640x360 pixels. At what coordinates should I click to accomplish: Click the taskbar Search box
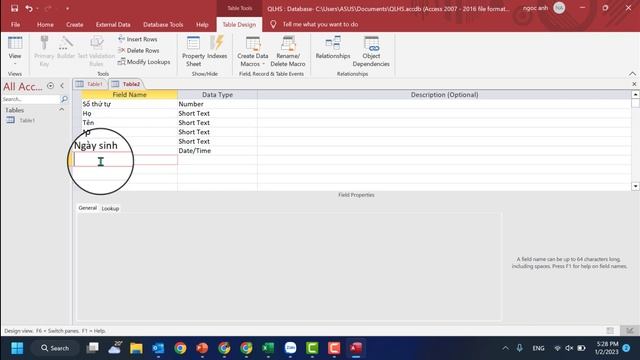coord(55,348)
